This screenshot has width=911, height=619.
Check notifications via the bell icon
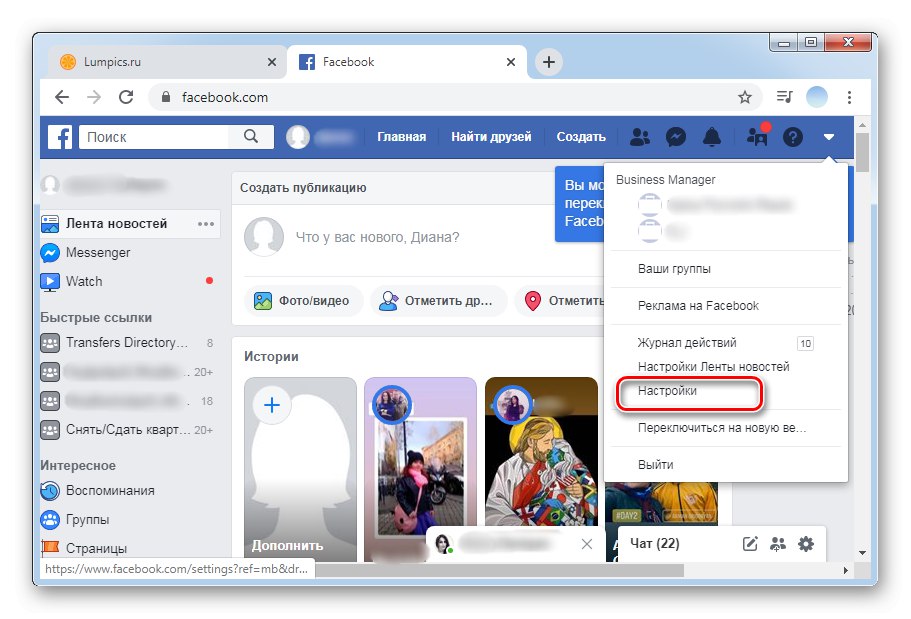pyautogui.click(x=712, y=136)
